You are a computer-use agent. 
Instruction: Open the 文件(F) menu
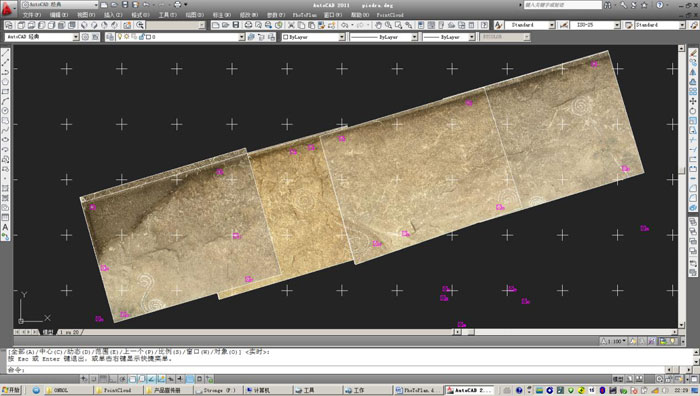pos(31,15)
